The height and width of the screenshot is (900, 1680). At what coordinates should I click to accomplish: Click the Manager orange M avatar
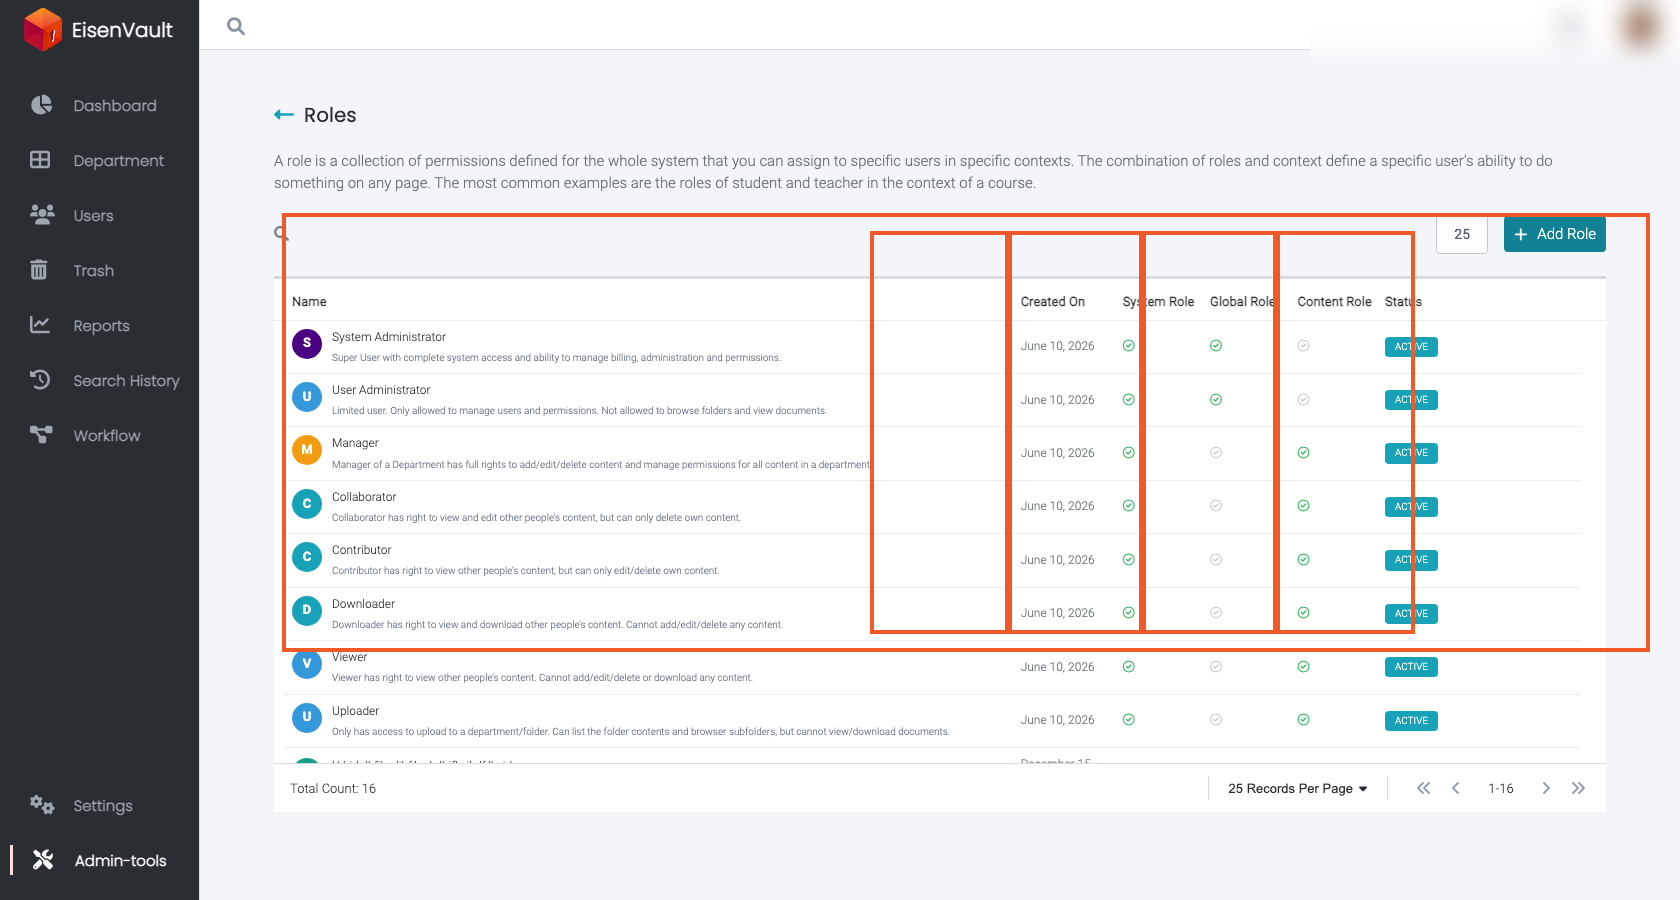(307, 450)
